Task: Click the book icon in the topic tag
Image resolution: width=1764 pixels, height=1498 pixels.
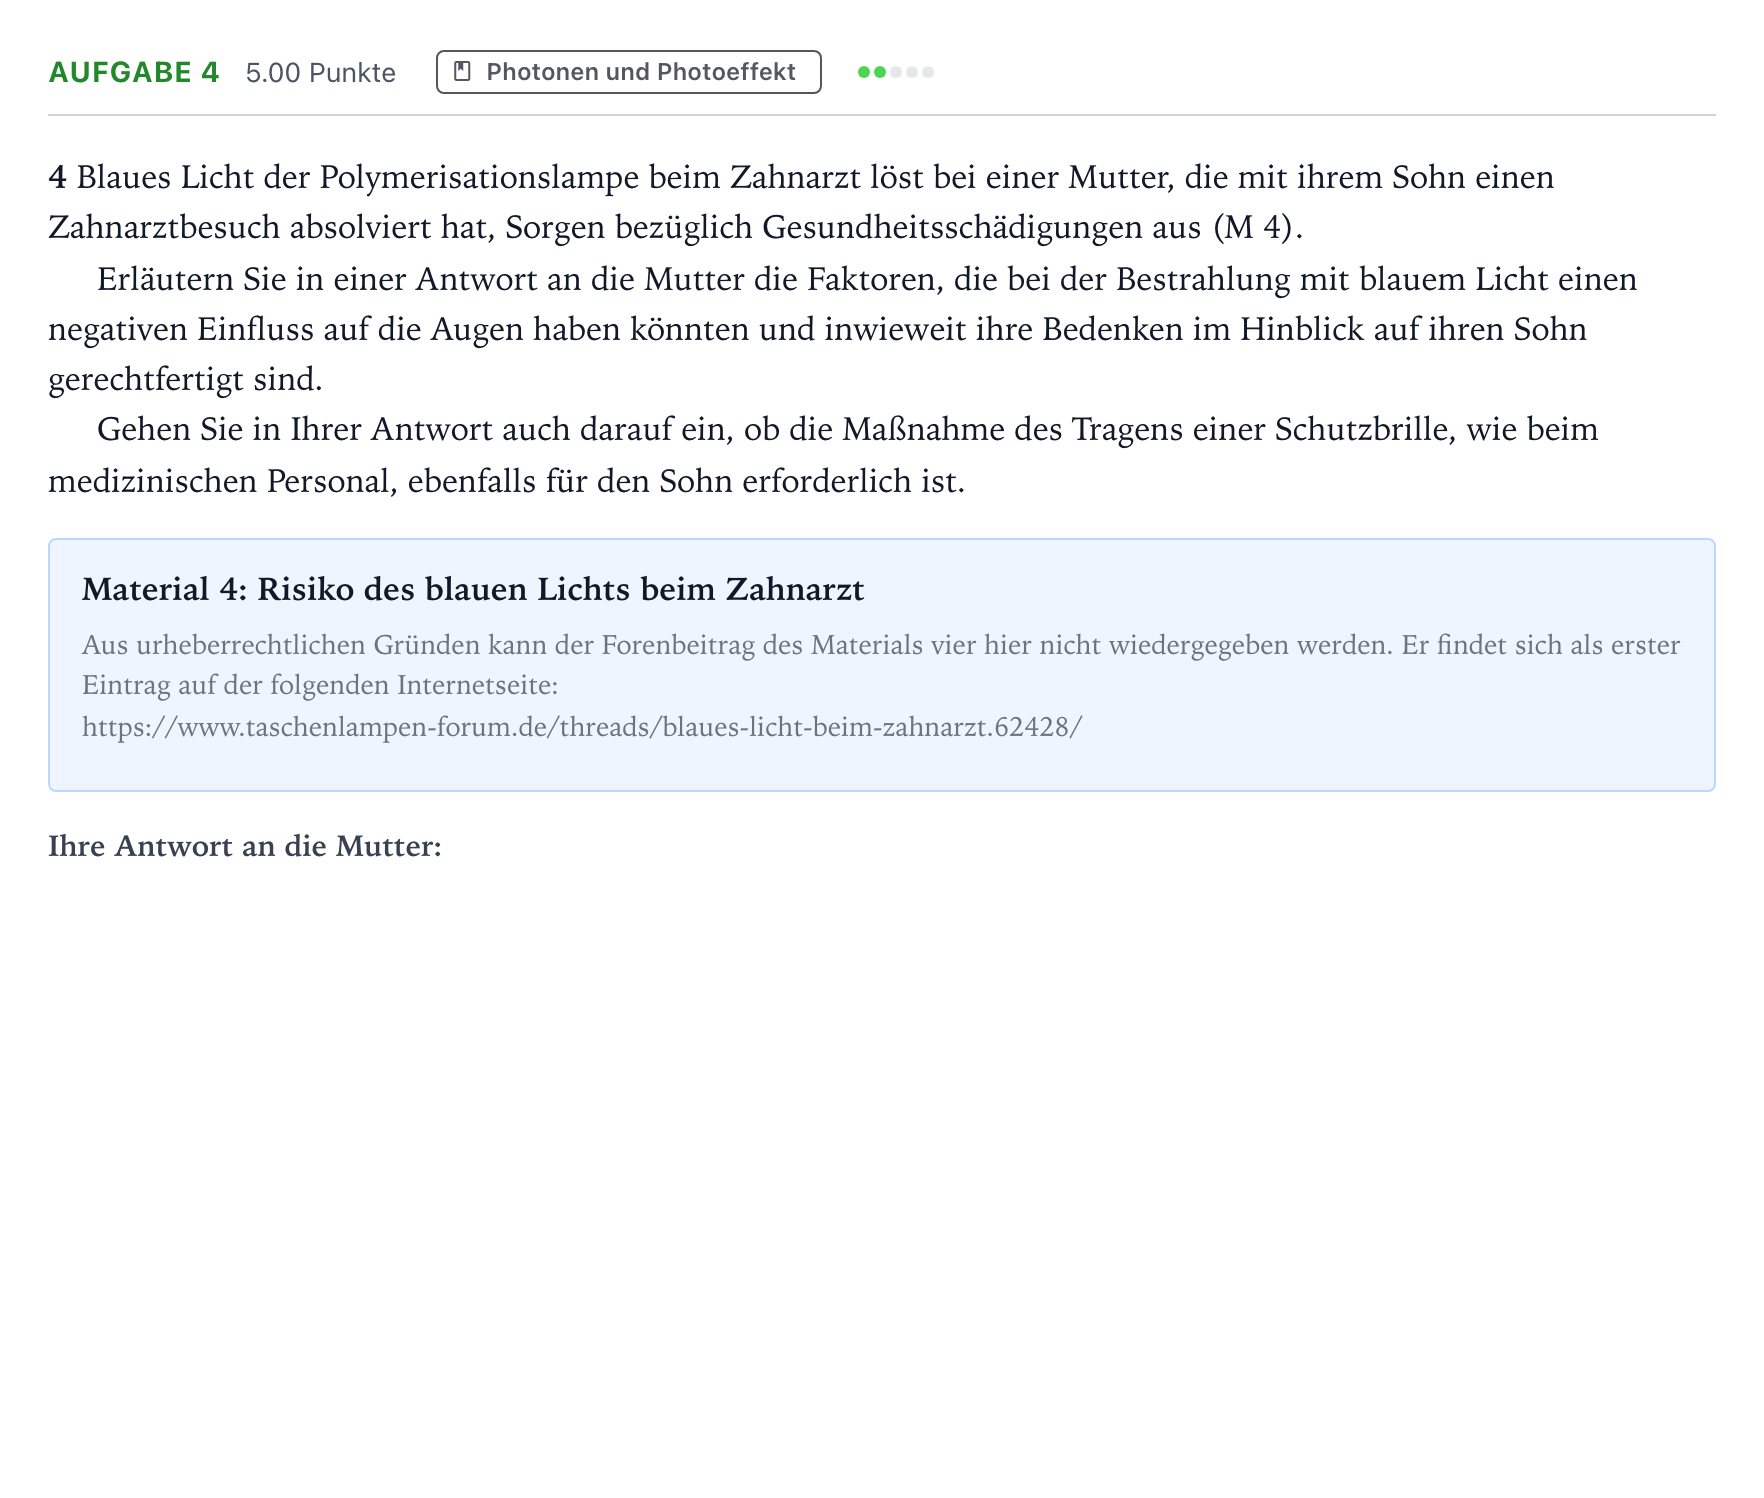Action: click(x=462, y=72)
